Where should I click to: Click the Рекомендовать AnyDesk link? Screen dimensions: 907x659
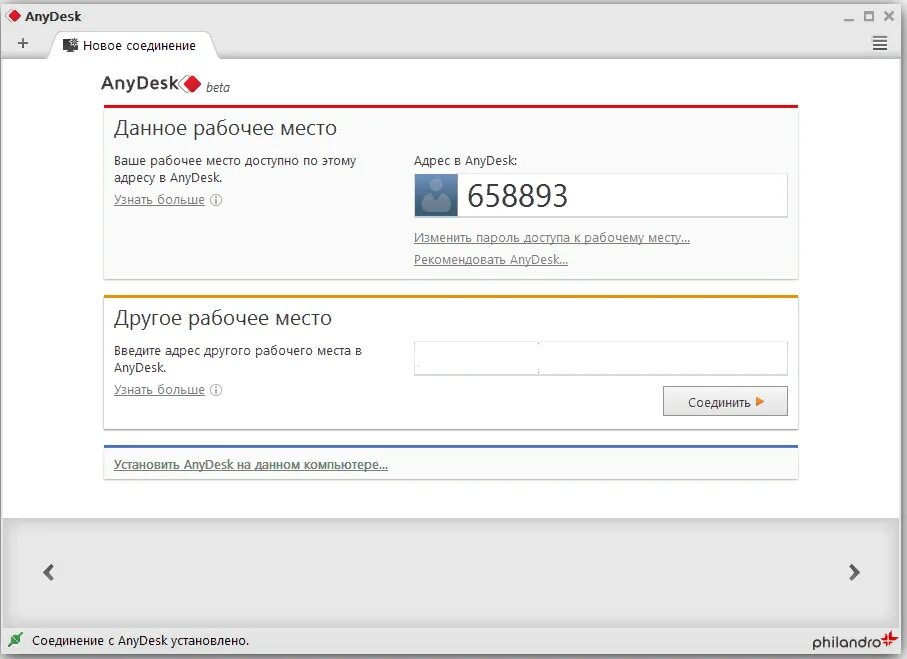(491, 259)
